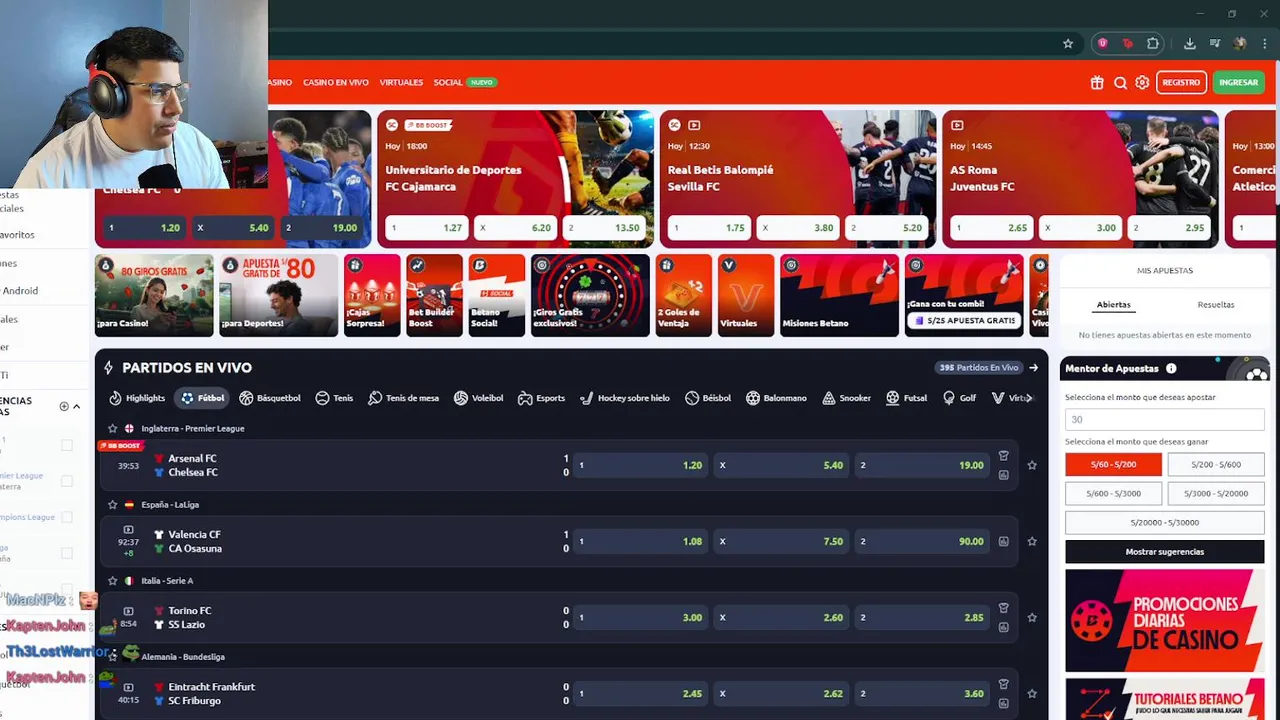The image size is (1280, 720).
Task: Click the green INGRESAR button
Action: tap(1238, 83)
